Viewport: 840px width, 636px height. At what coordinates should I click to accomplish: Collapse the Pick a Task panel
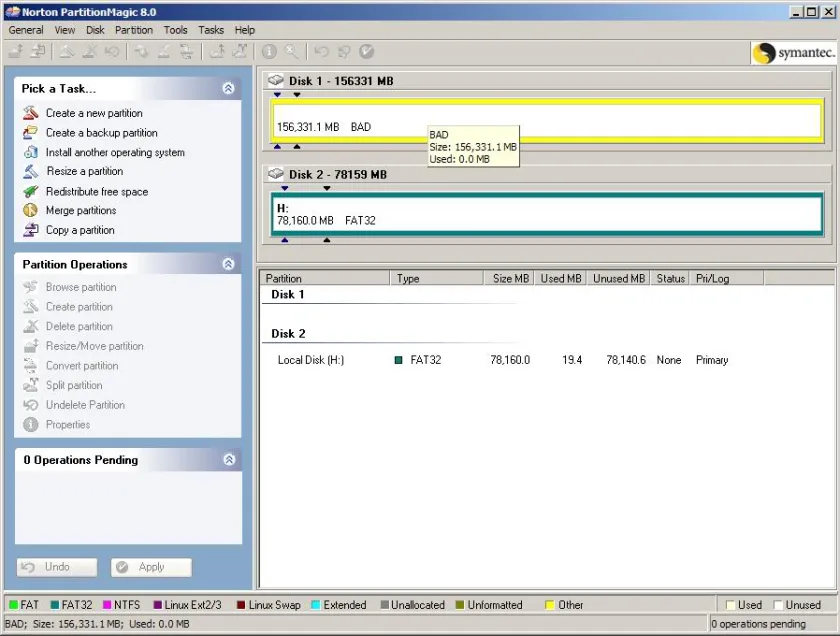[228, 88]
